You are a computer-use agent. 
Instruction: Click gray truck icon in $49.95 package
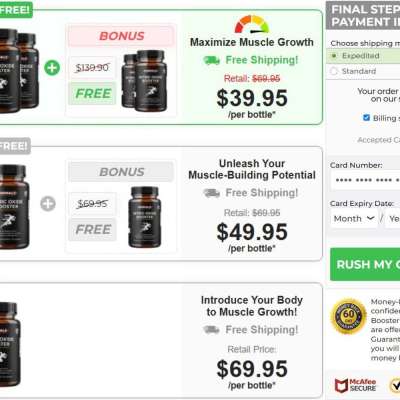pyautogui.click(x=212, y=193)
